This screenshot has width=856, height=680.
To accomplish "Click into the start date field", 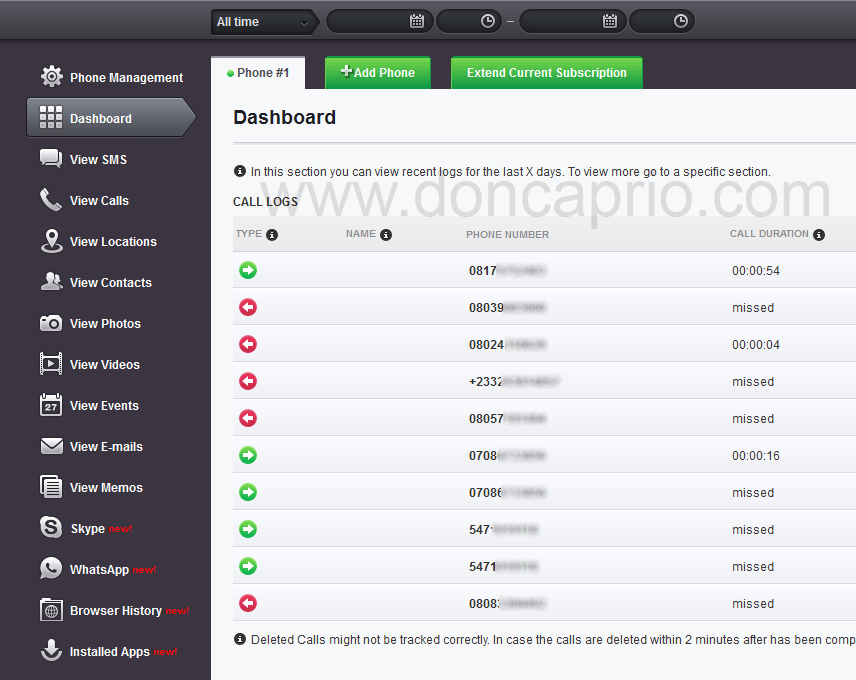I will click(x=380, y=21).
